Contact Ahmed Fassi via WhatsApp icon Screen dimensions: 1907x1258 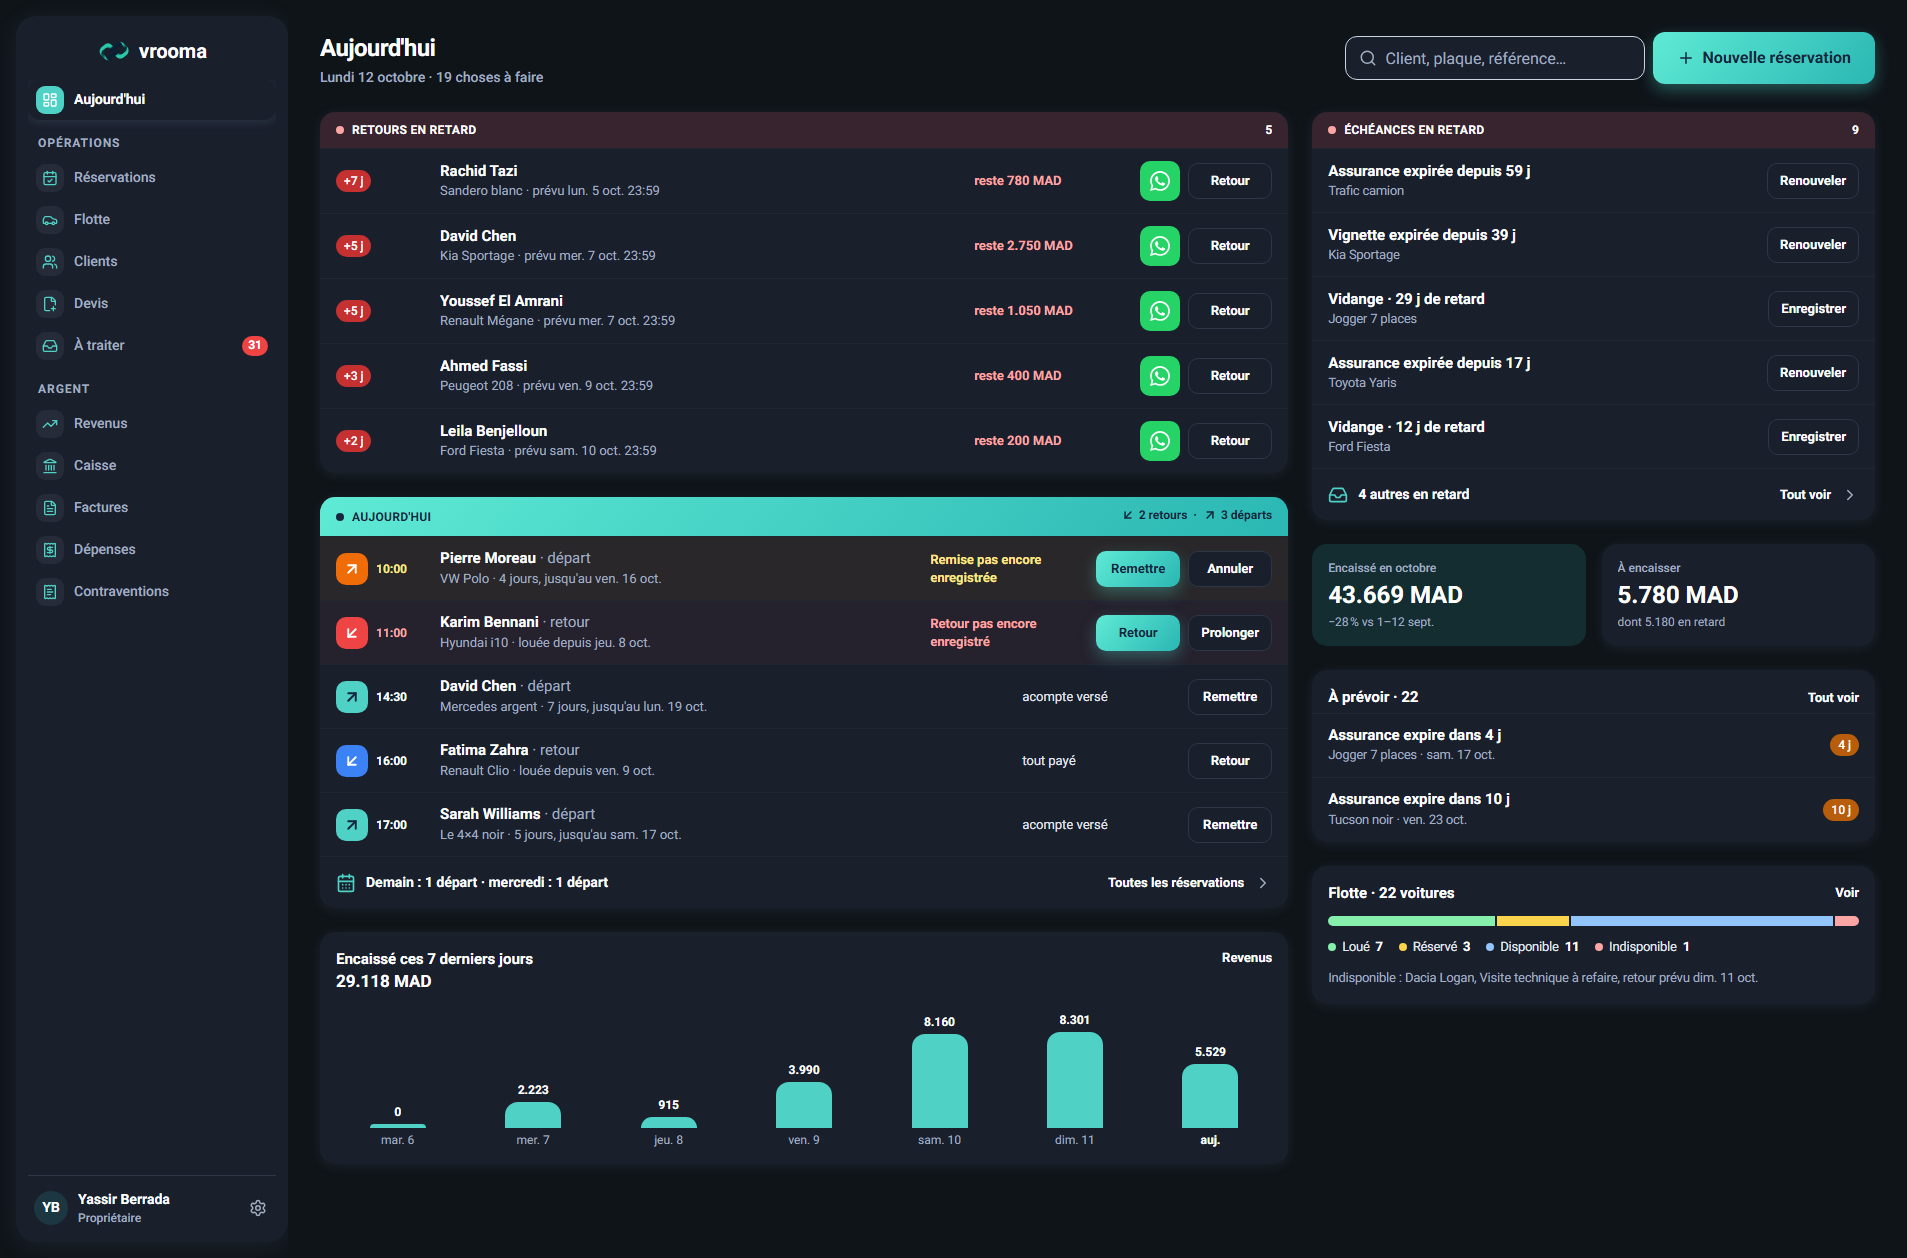[1160, 376]
